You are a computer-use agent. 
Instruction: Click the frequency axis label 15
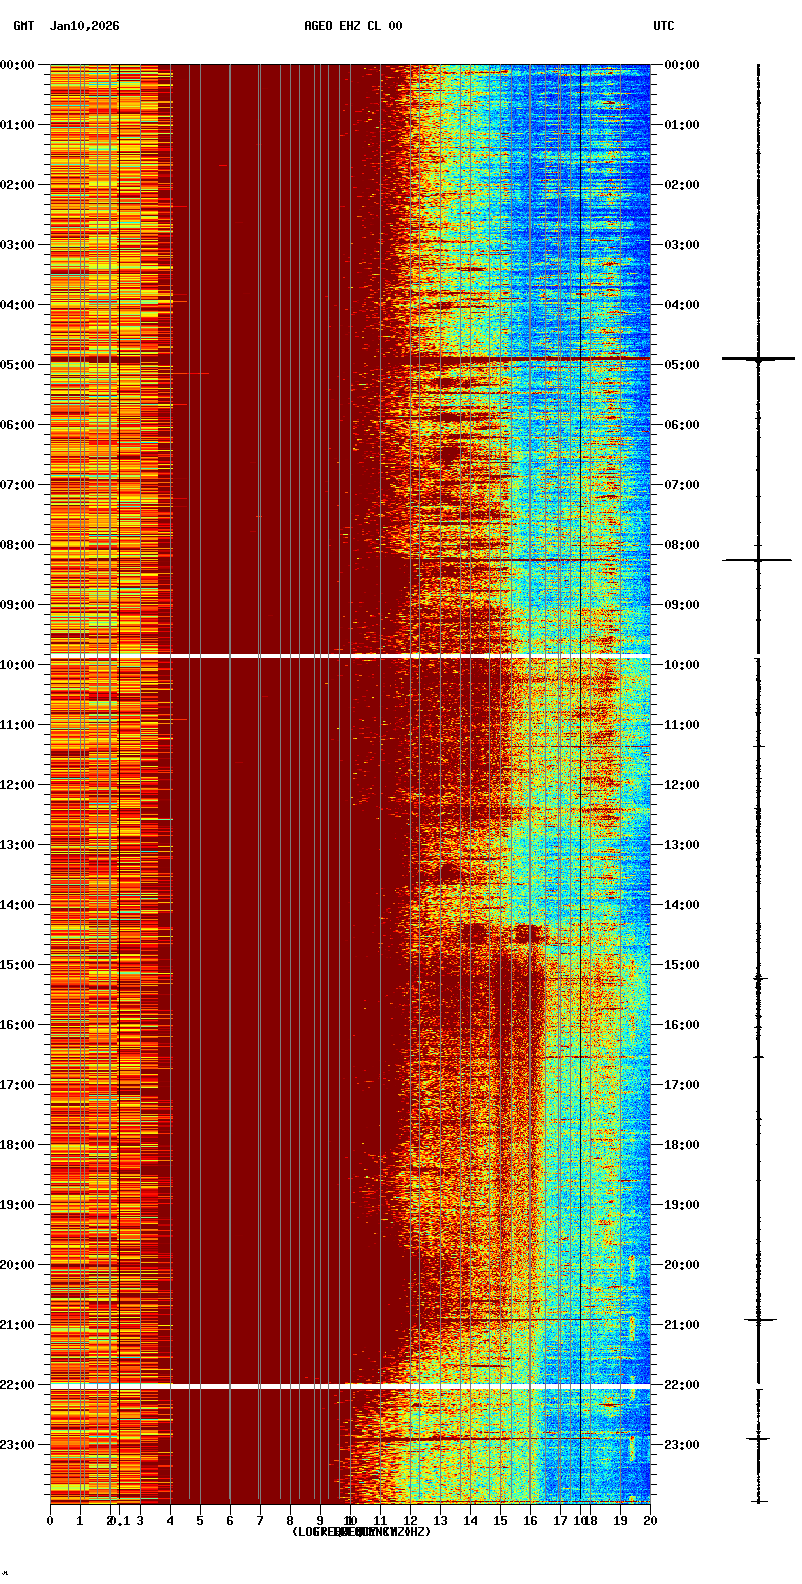(500, 1521)
